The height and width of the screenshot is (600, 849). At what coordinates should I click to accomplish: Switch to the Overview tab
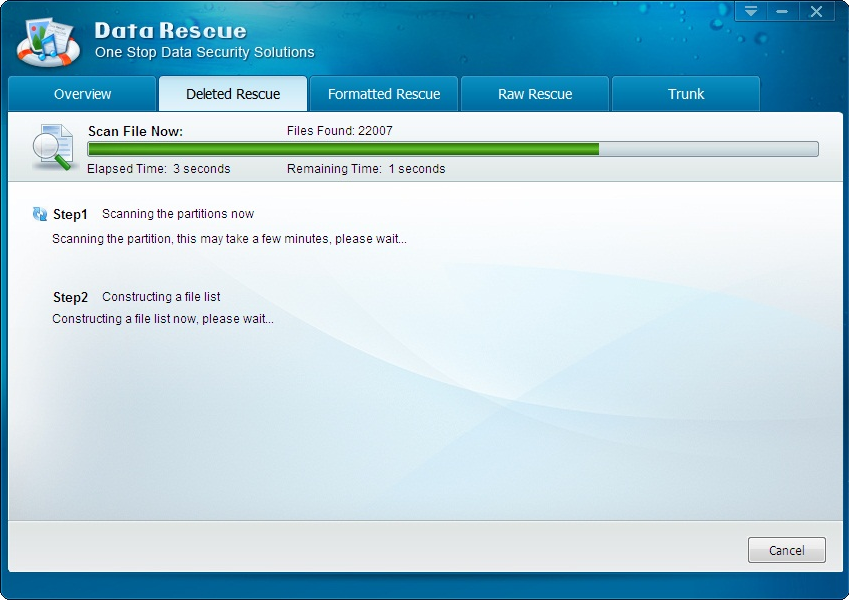pos(83,94)
